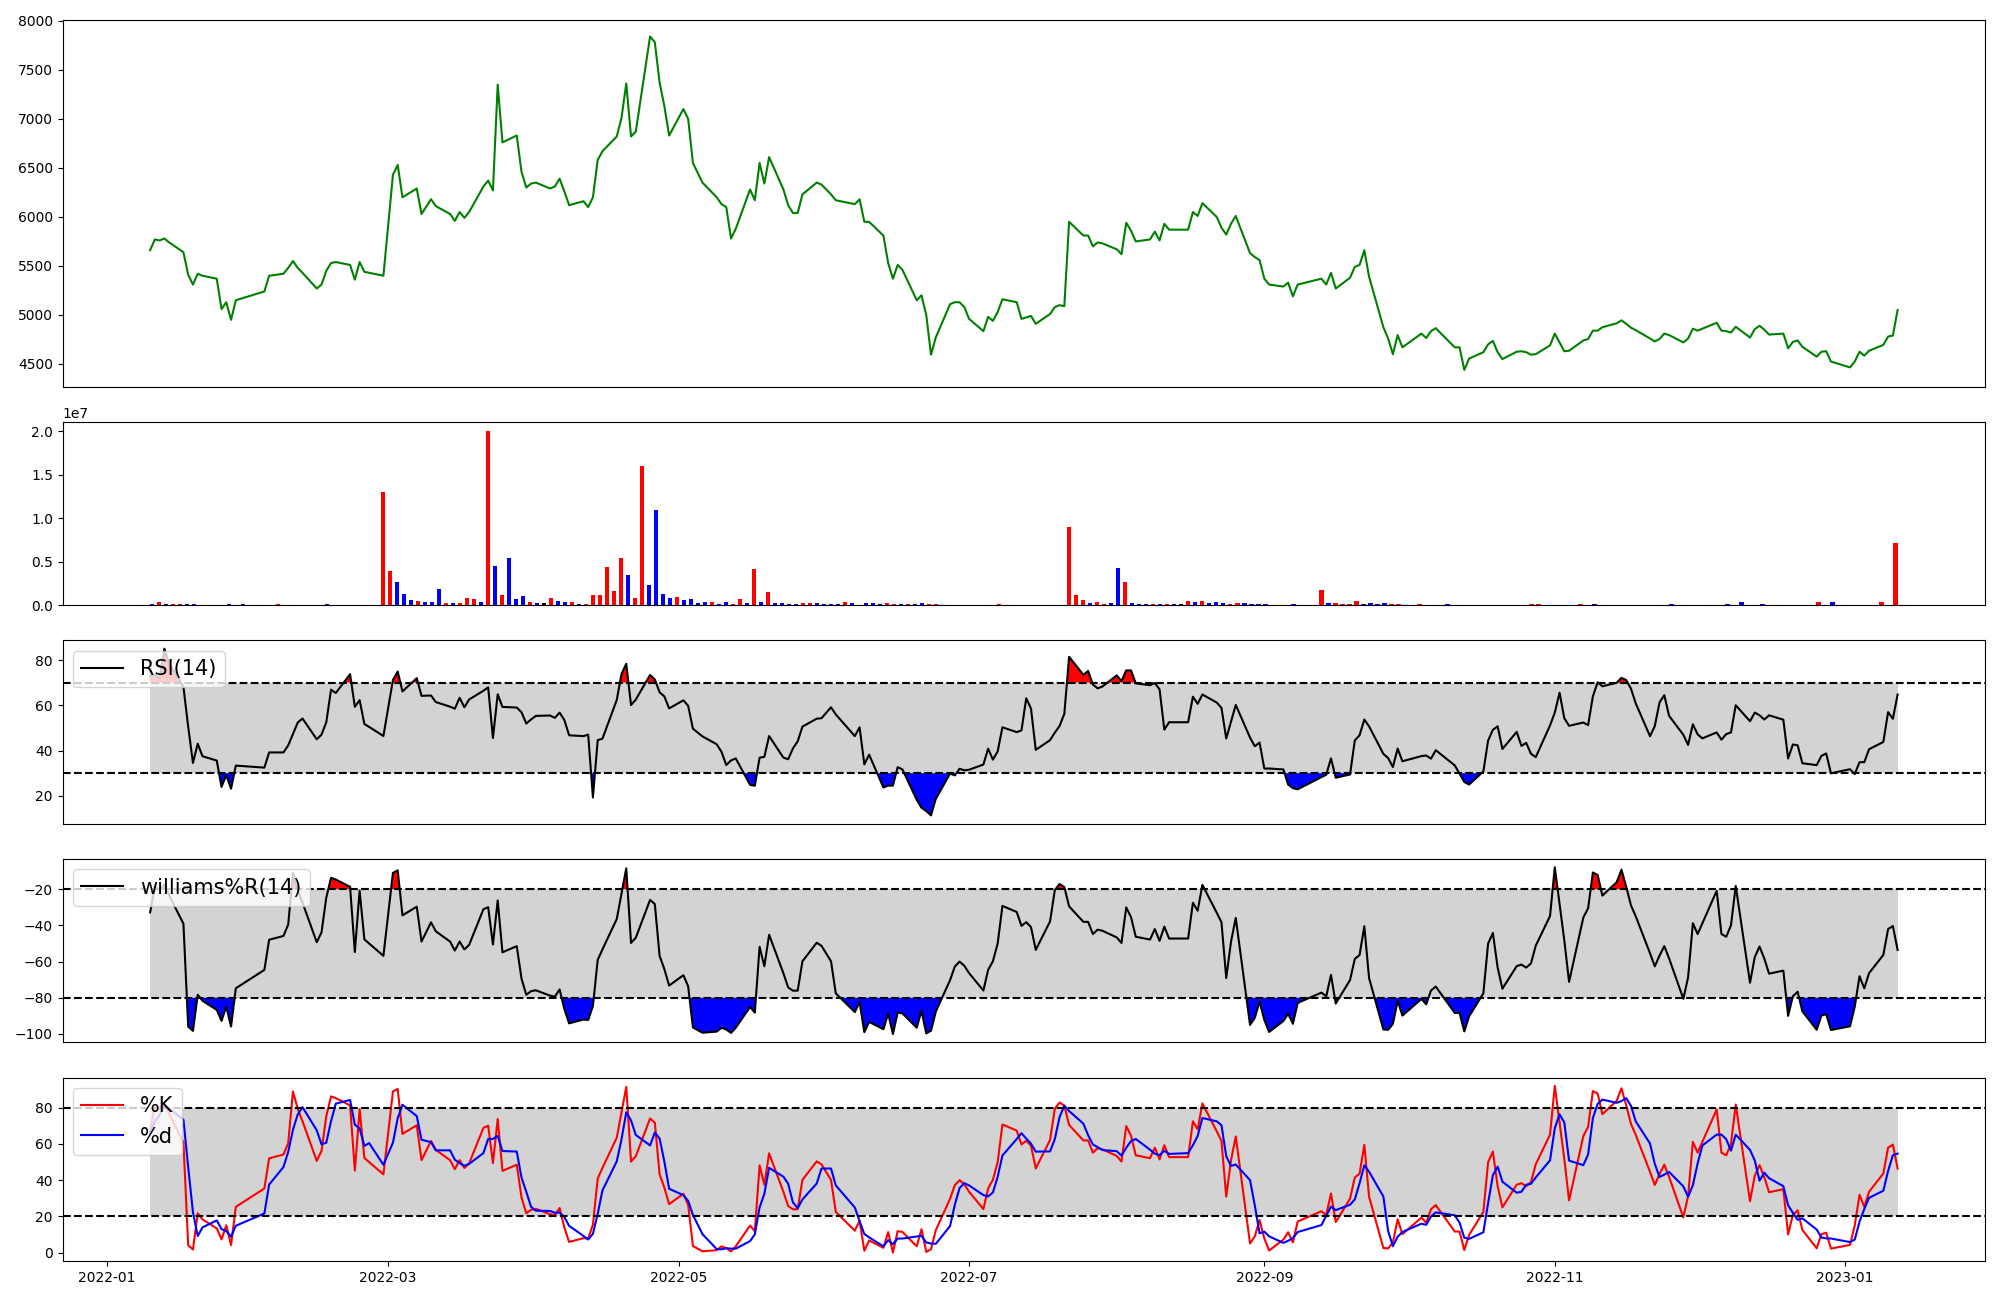Click the last red volume bar at far right
Image resolution: width=2000 pixels, height=1300 pixels.
[1895, 575]
